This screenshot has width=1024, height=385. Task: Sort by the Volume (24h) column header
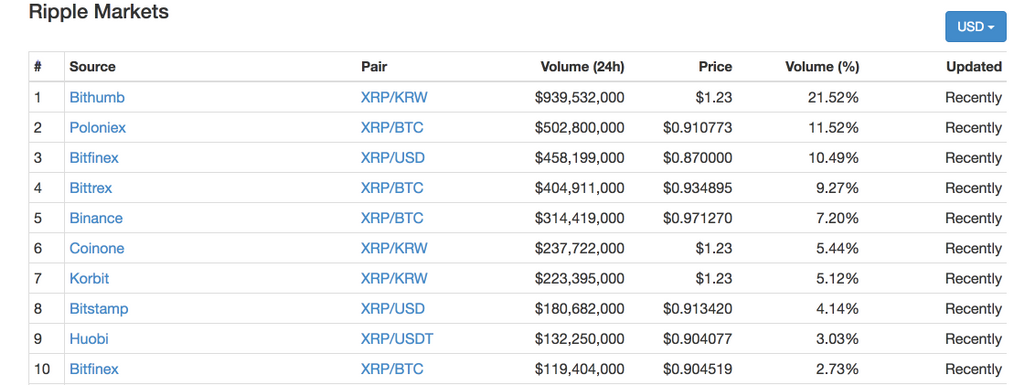(583, 67)
